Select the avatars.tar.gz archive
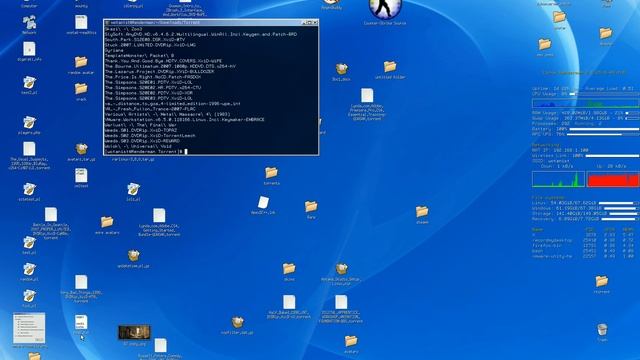 81,152
